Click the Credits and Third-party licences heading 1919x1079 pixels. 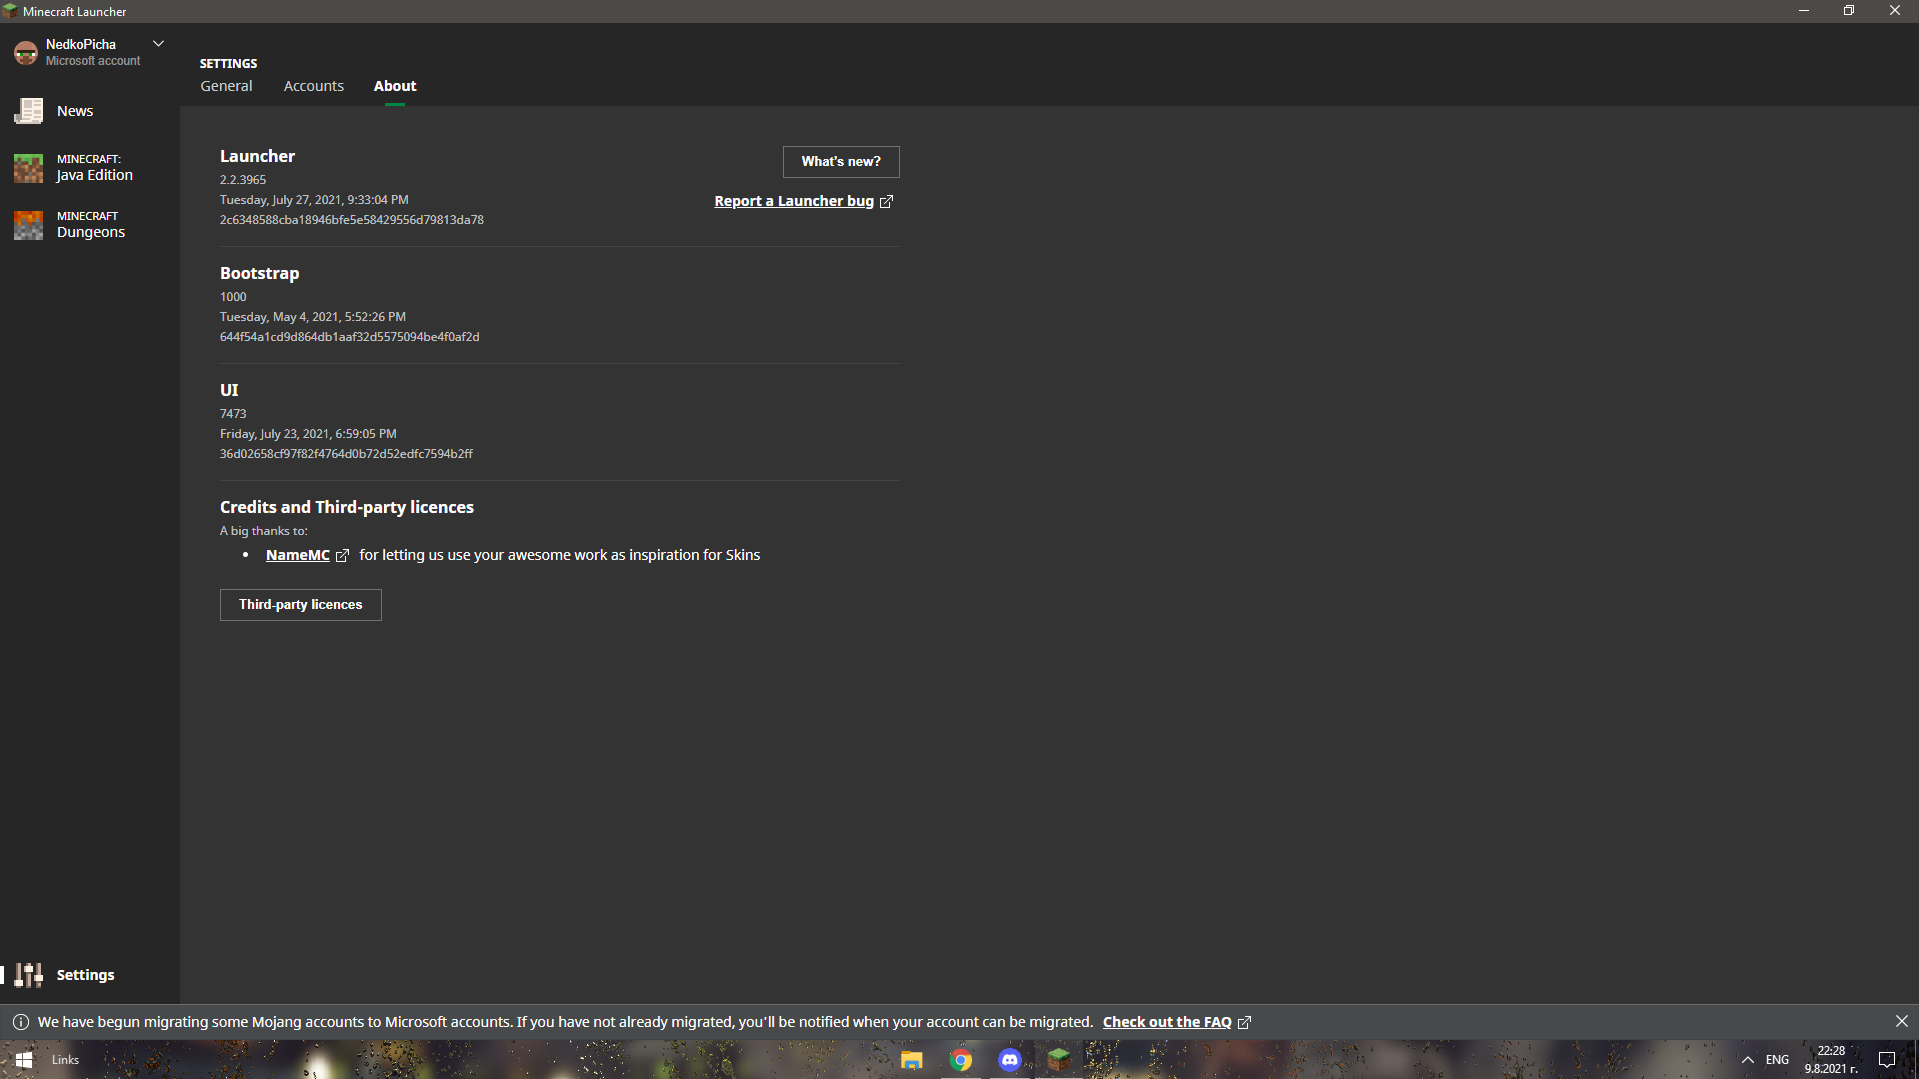point(347,507)
